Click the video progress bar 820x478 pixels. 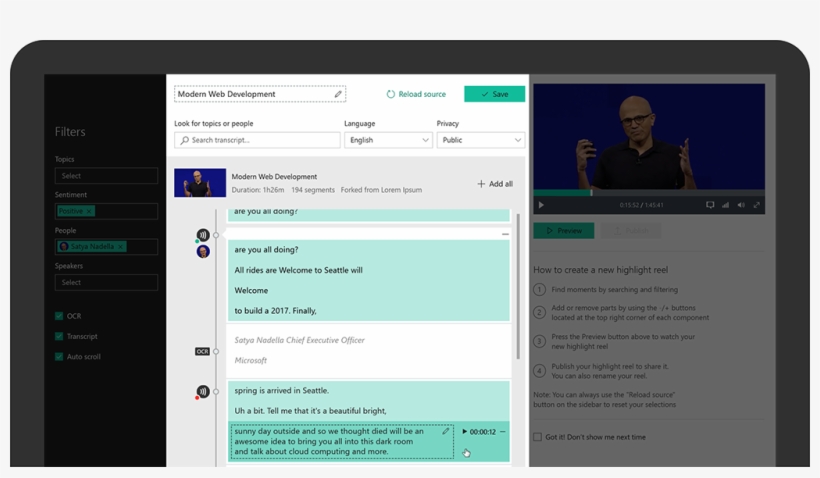click(x=648, y=192)
